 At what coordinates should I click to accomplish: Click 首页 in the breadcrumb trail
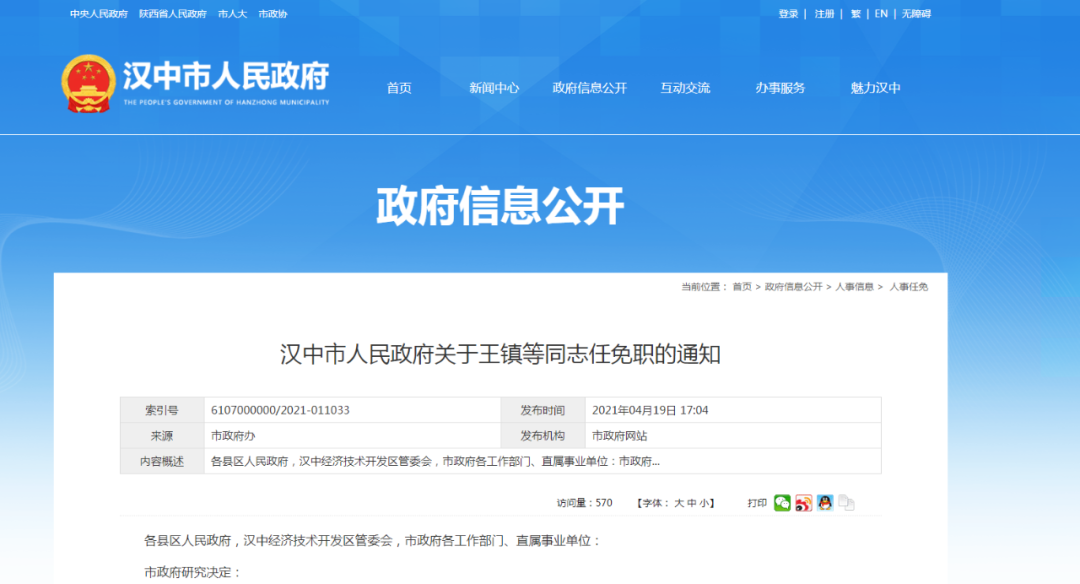pyautogui.click(x=742, y=286)
